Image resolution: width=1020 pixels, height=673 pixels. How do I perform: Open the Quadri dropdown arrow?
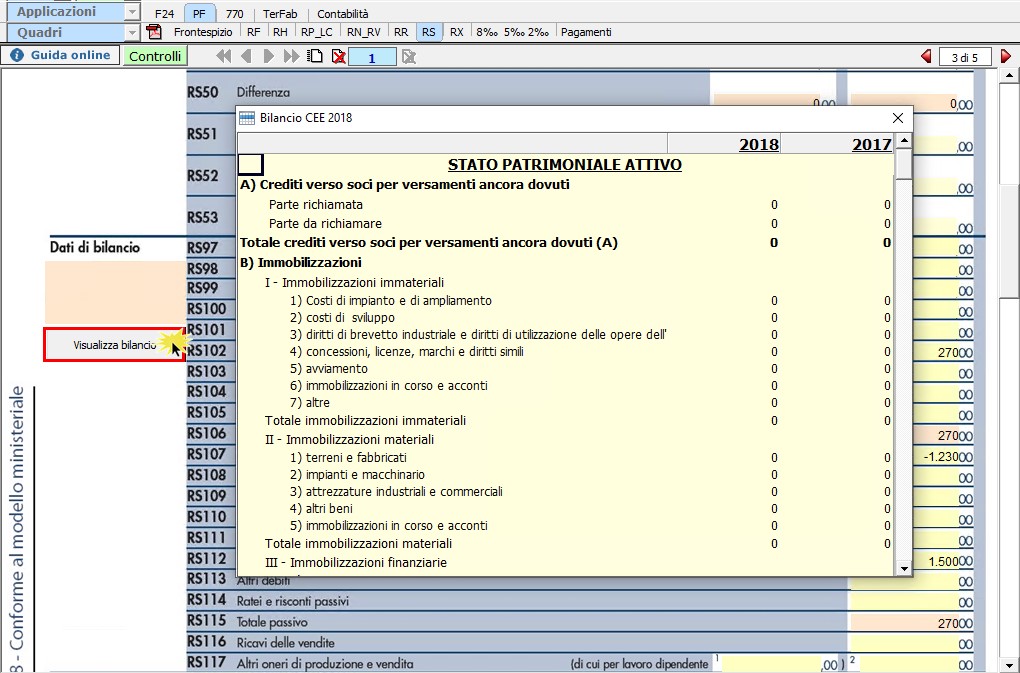pos(132,33)
